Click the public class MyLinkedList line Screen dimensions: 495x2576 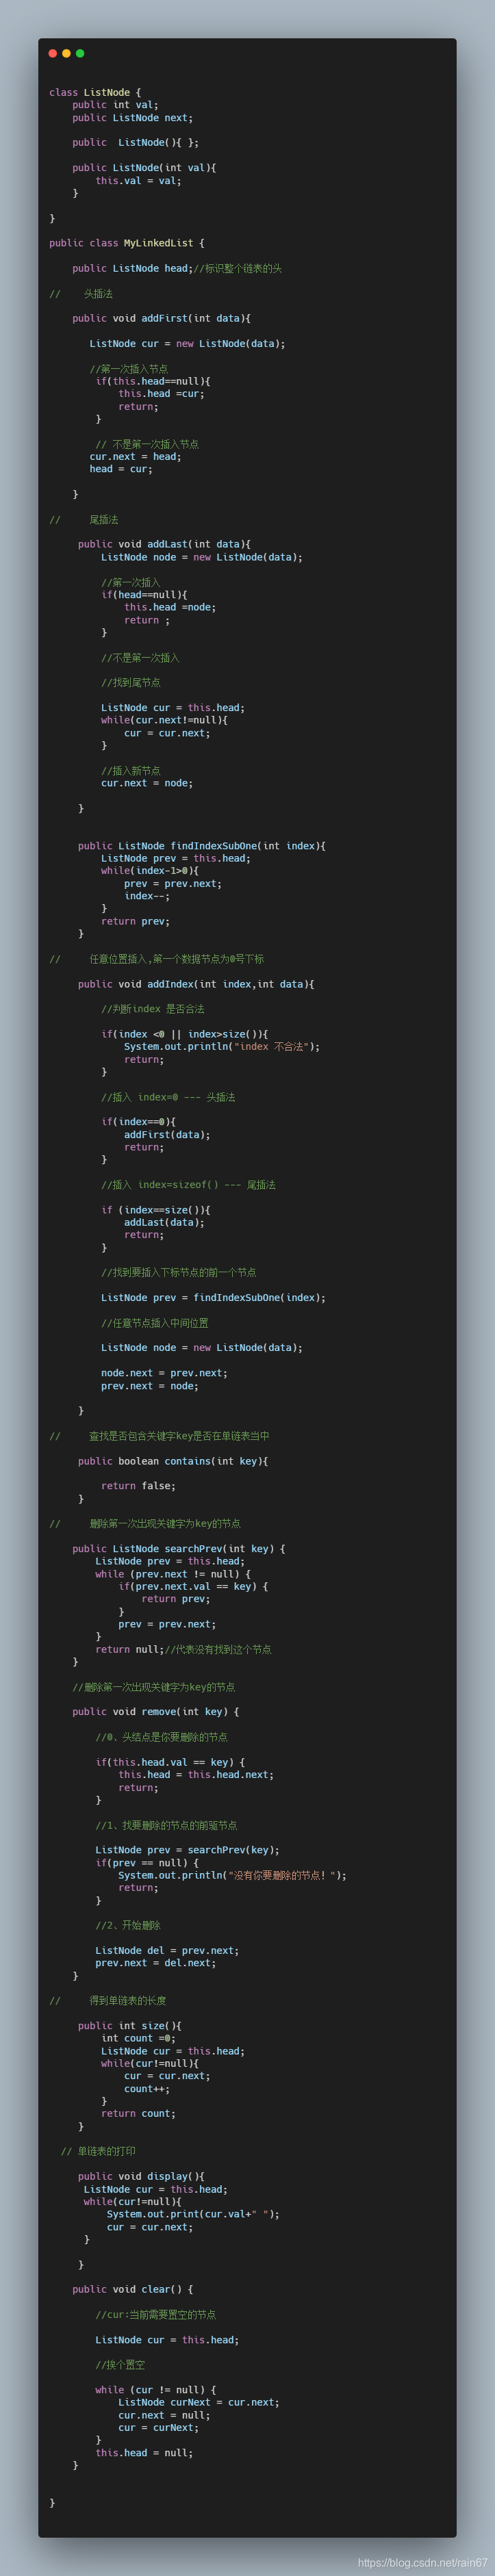pos(127,243)
